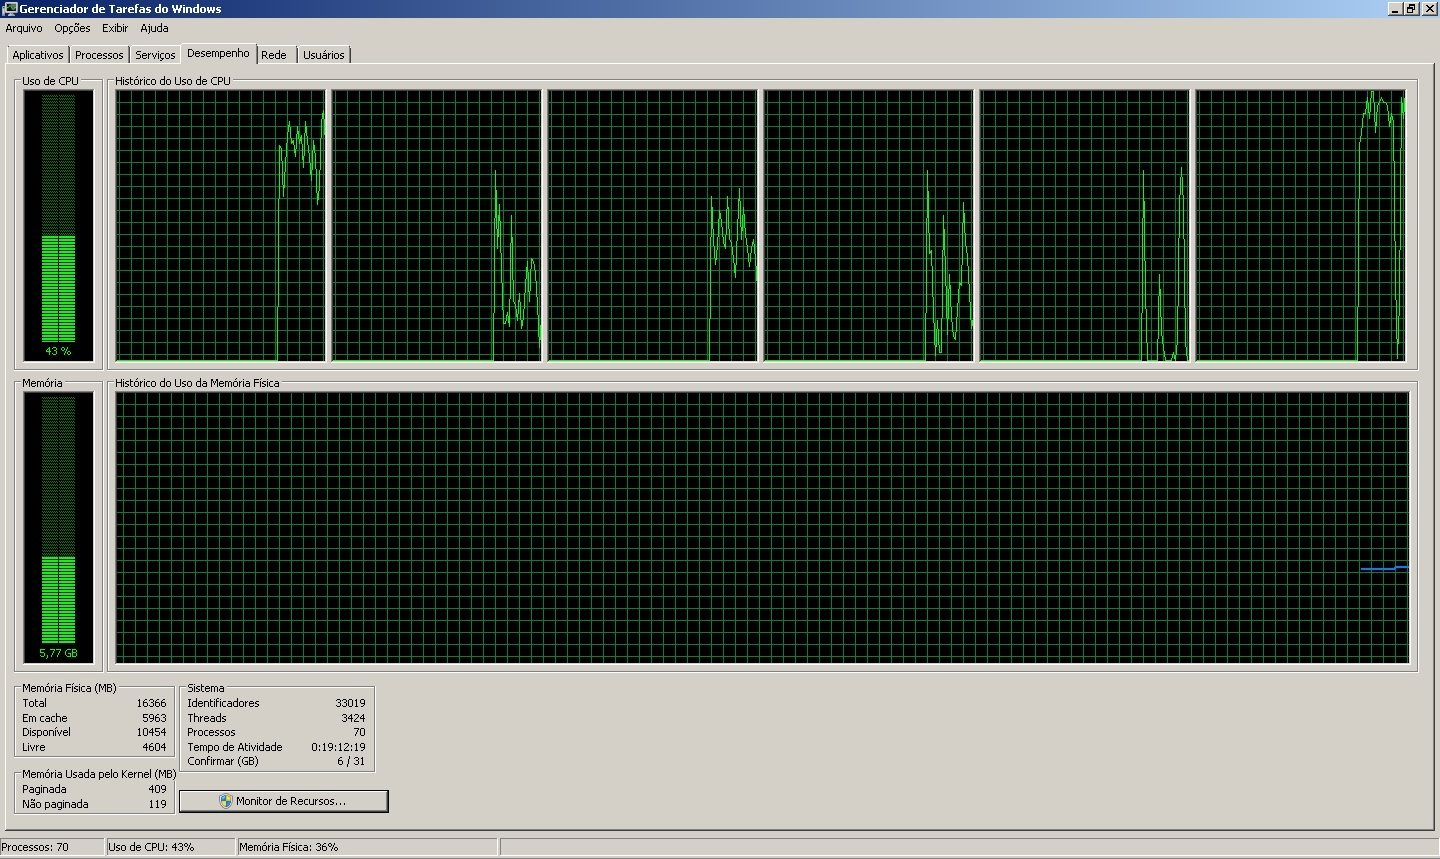This screenshot has width=1440, height=859.
Task: Open the Opções menu
Action: click(72, 28)
